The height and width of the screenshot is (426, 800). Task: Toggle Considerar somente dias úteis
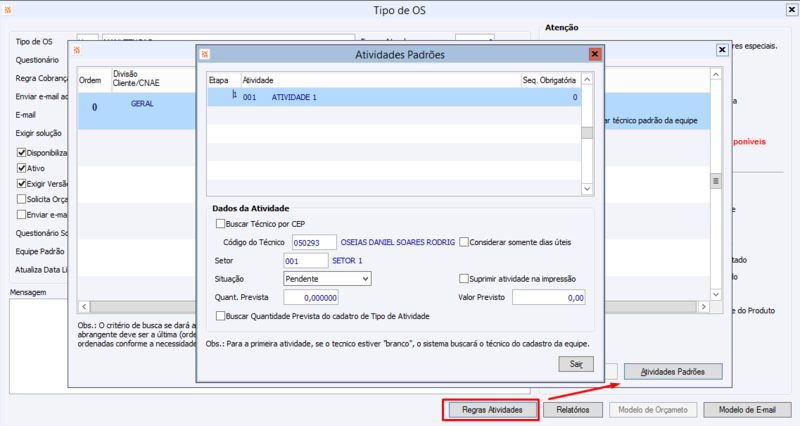tap(464, 242)
